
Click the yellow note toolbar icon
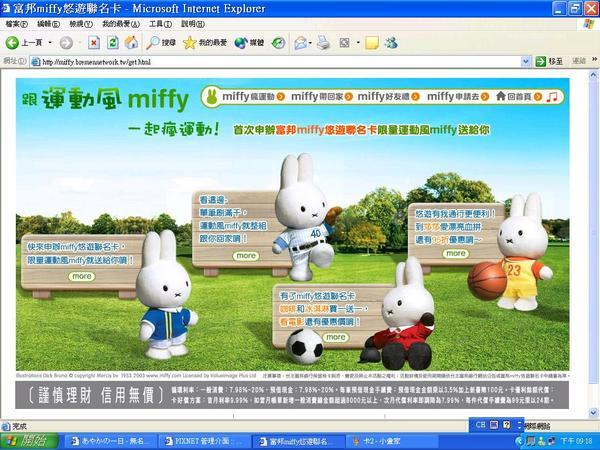[x=372, y=42]
